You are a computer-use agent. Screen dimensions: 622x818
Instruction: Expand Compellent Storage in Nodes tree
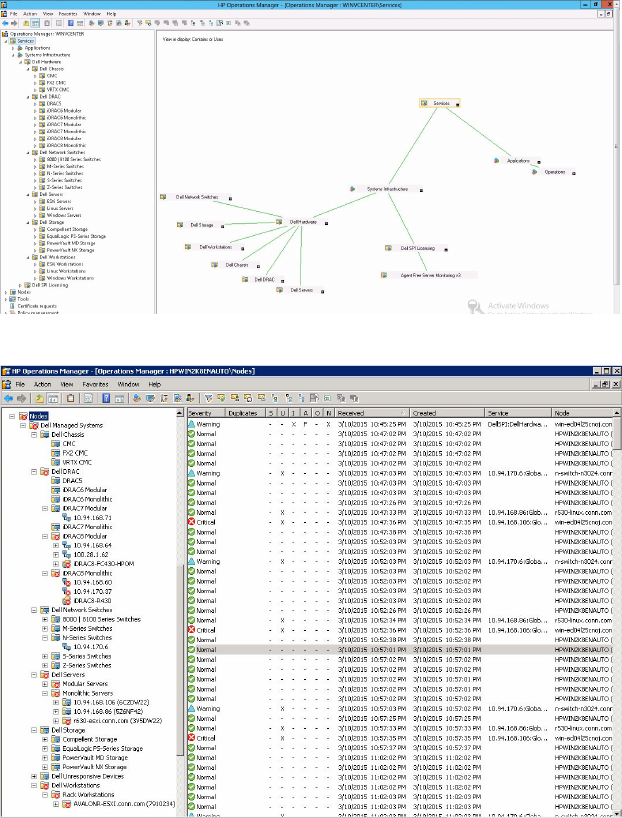point(45,739)
